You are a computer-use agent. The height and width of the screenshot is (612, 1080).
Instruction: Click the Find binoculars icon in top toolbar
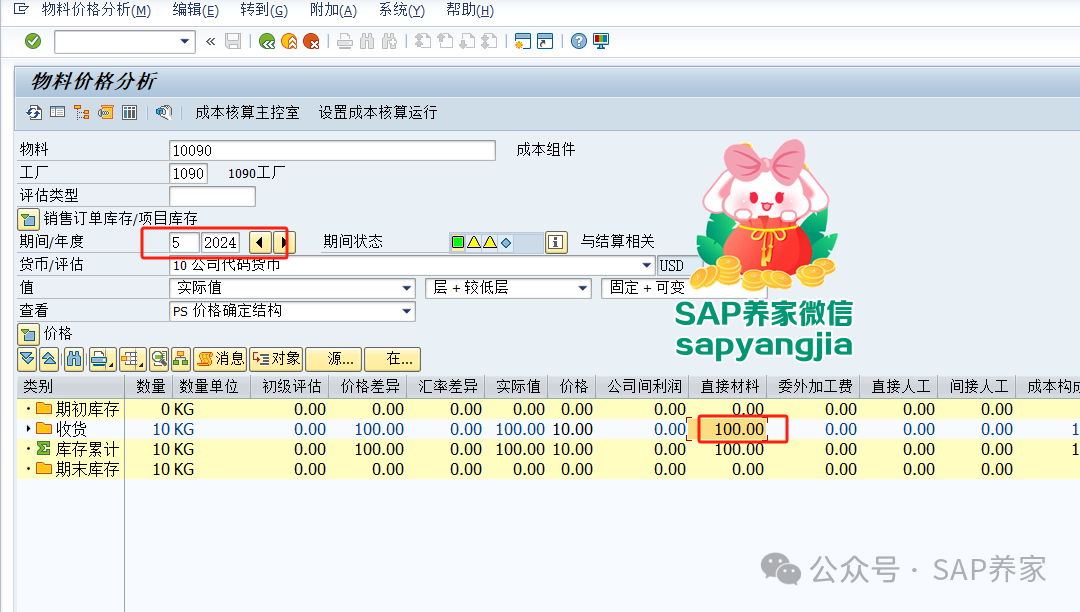click(367, 41)
